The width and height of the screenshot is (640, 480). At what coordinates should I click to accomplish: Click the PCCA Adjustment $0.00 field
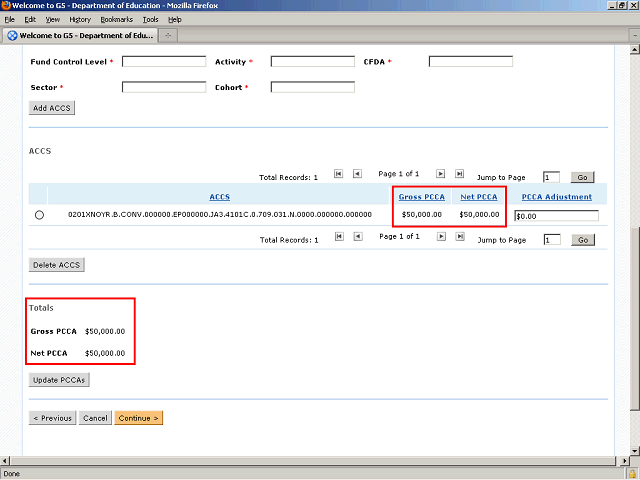click(556, 216)
